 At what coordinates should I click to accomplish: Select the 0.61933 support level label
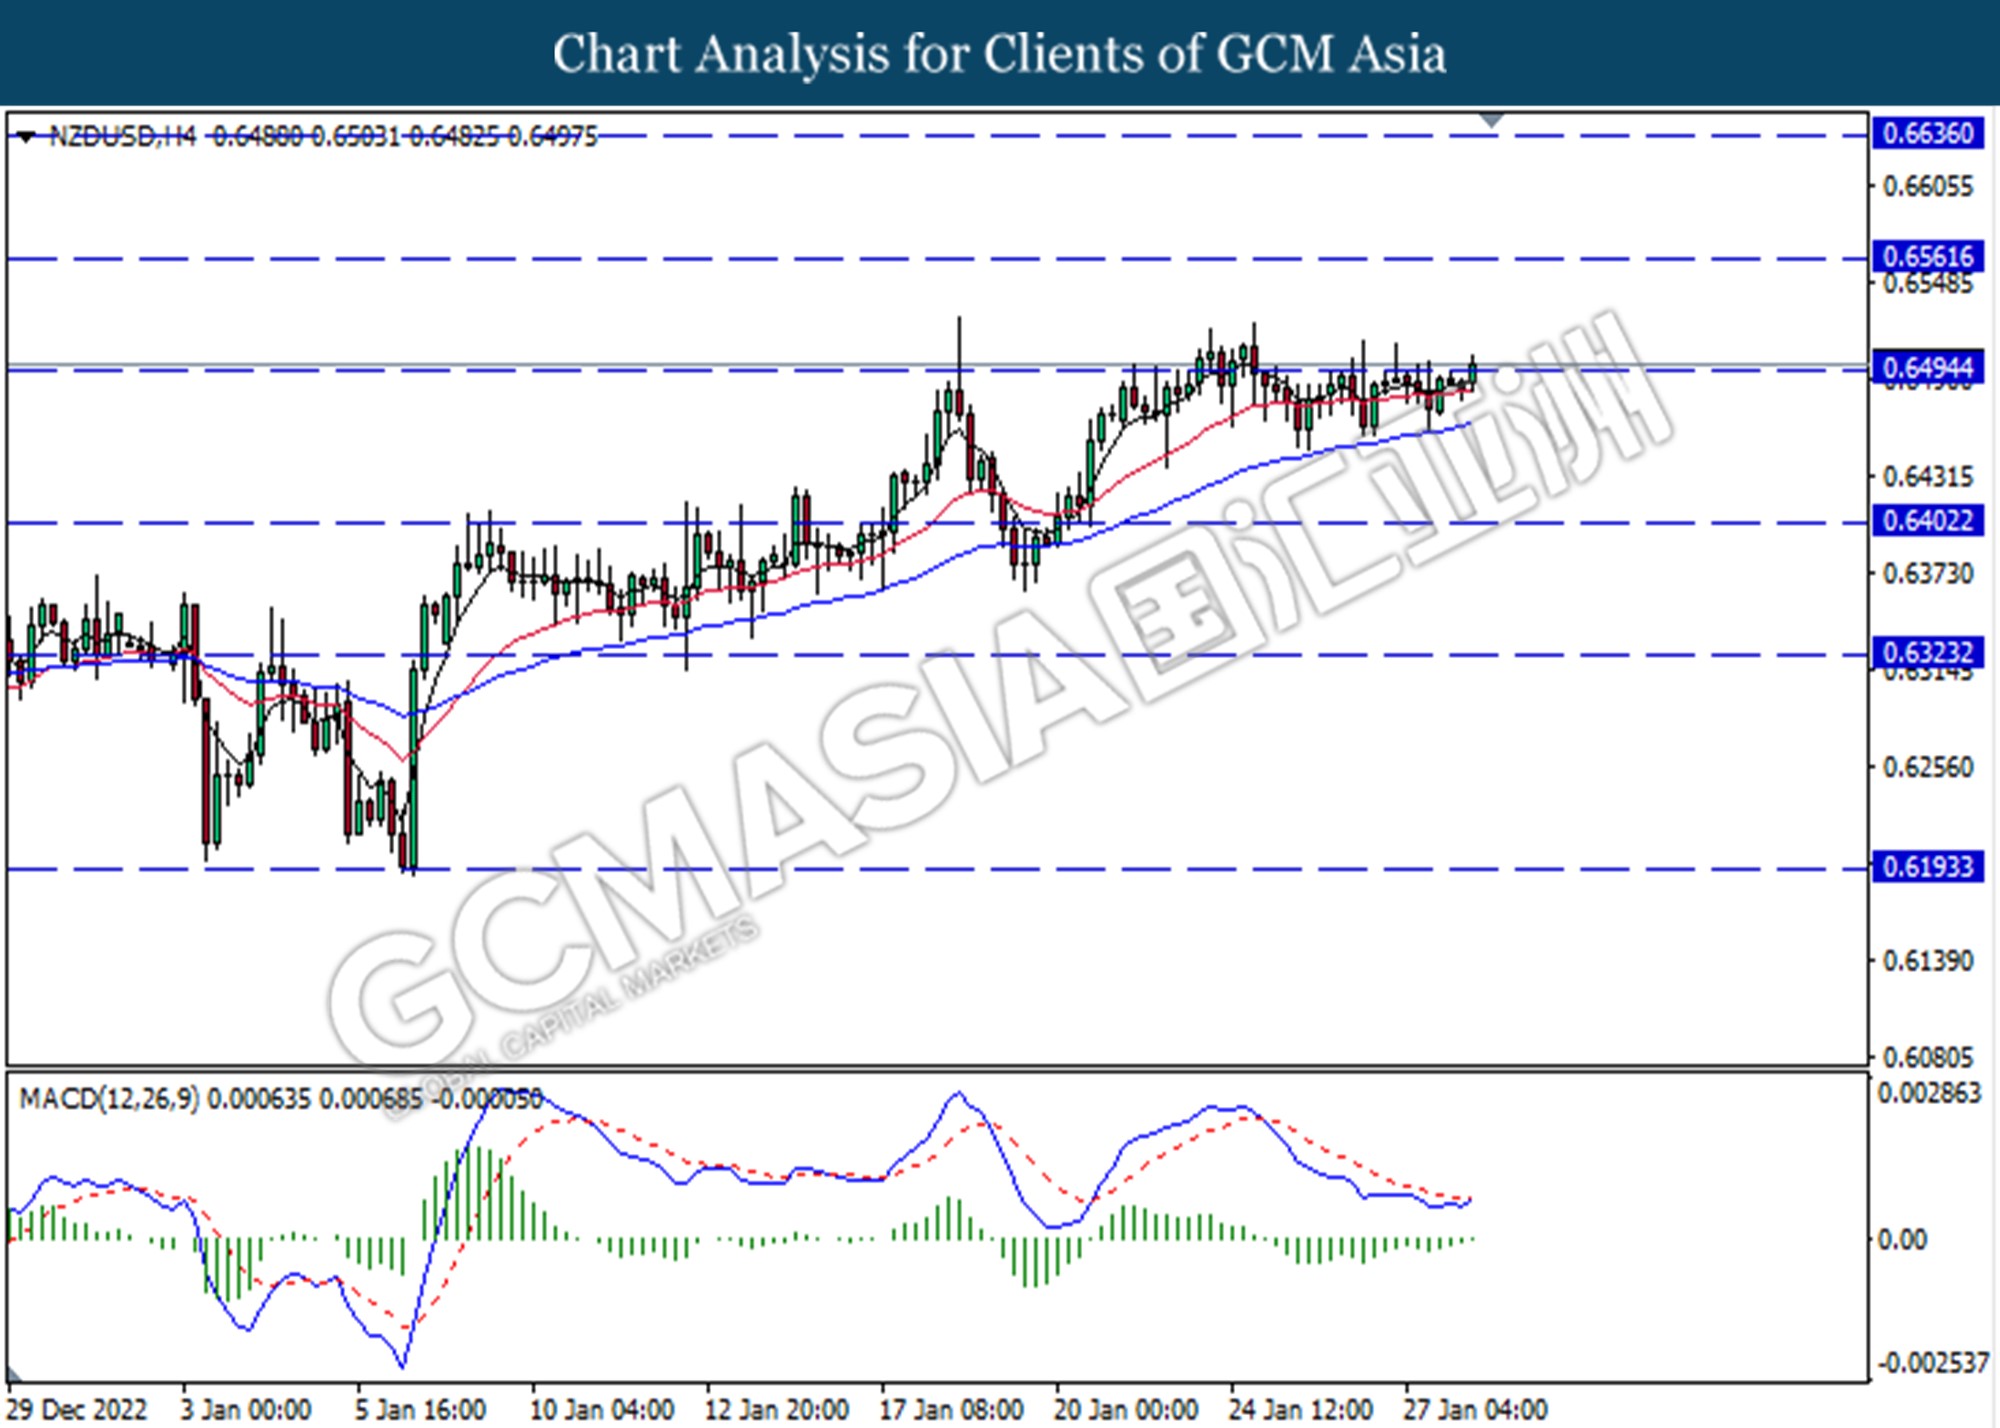pos(1926,866)
